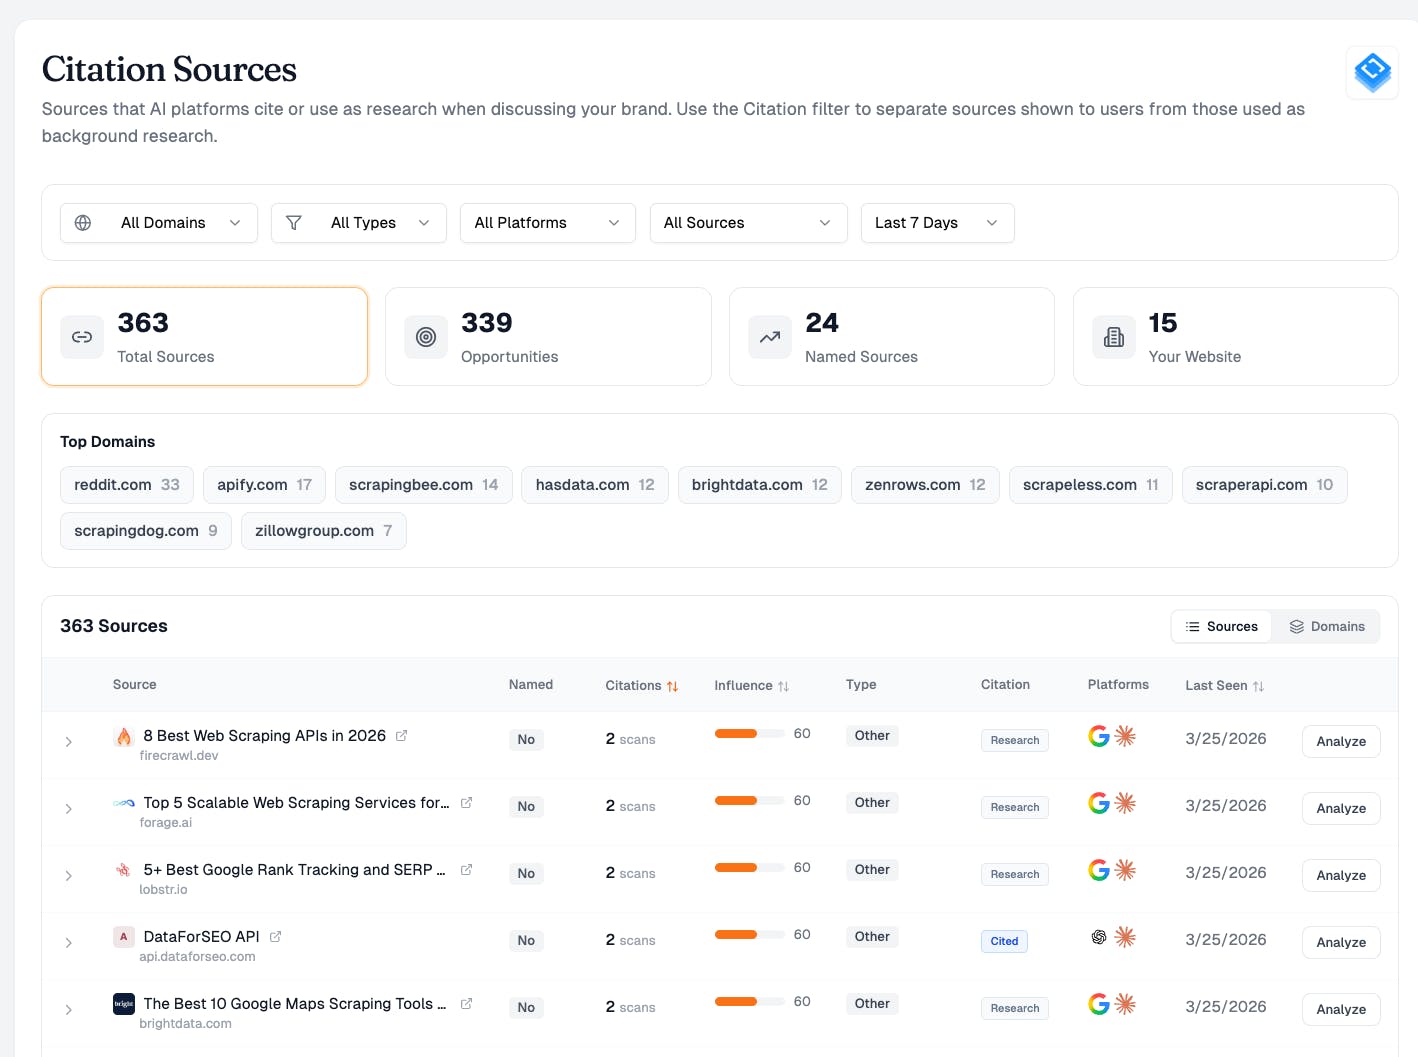Click influence bar of the DataForSEO row
This screenshot has width=1418, height=1057.
pyautogui.click(x=749, y=935)
